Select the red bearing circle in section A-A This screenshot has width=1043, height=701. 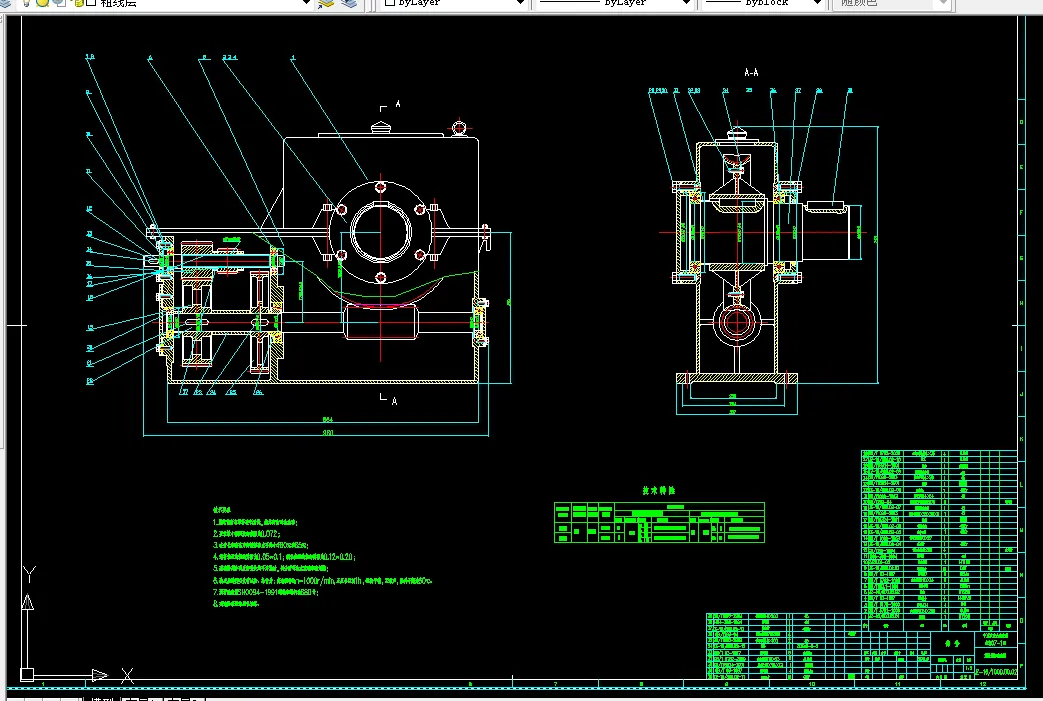[x=736, y=323]
